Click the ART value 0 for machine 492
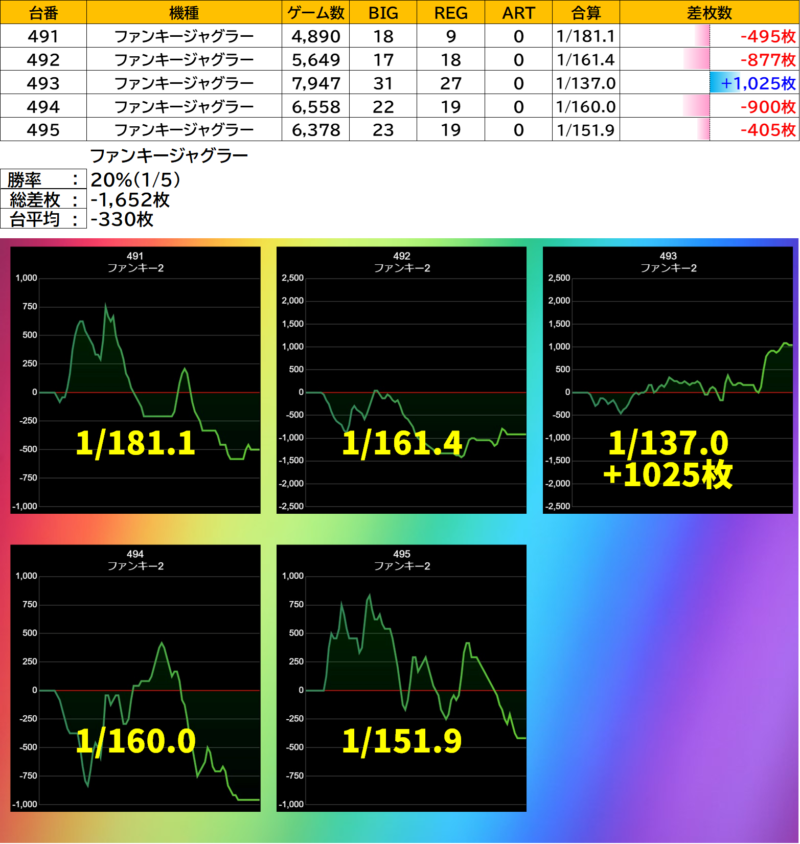The width and height of the screenshot is (800, 844). (x=518, y=59)
